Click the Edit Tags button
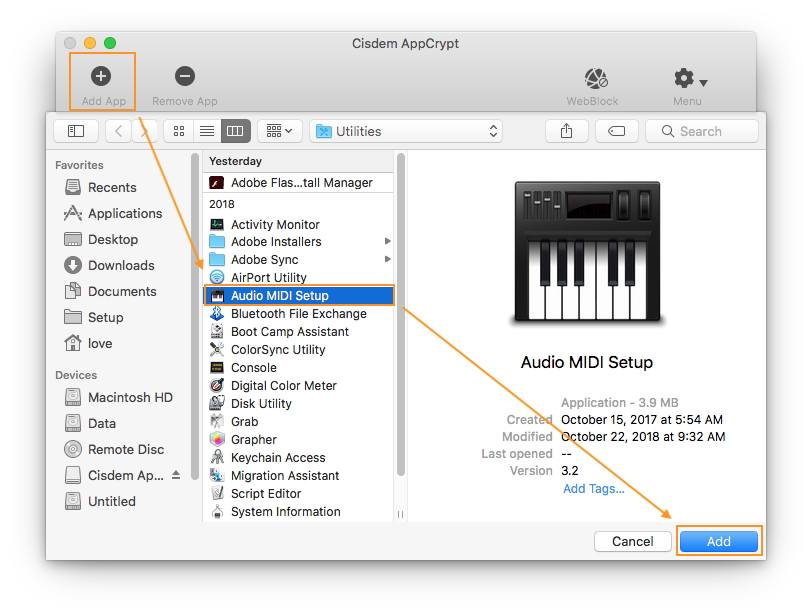Image resolution: width=812 pixels, height=614 pixels. (x=616, y=131)
